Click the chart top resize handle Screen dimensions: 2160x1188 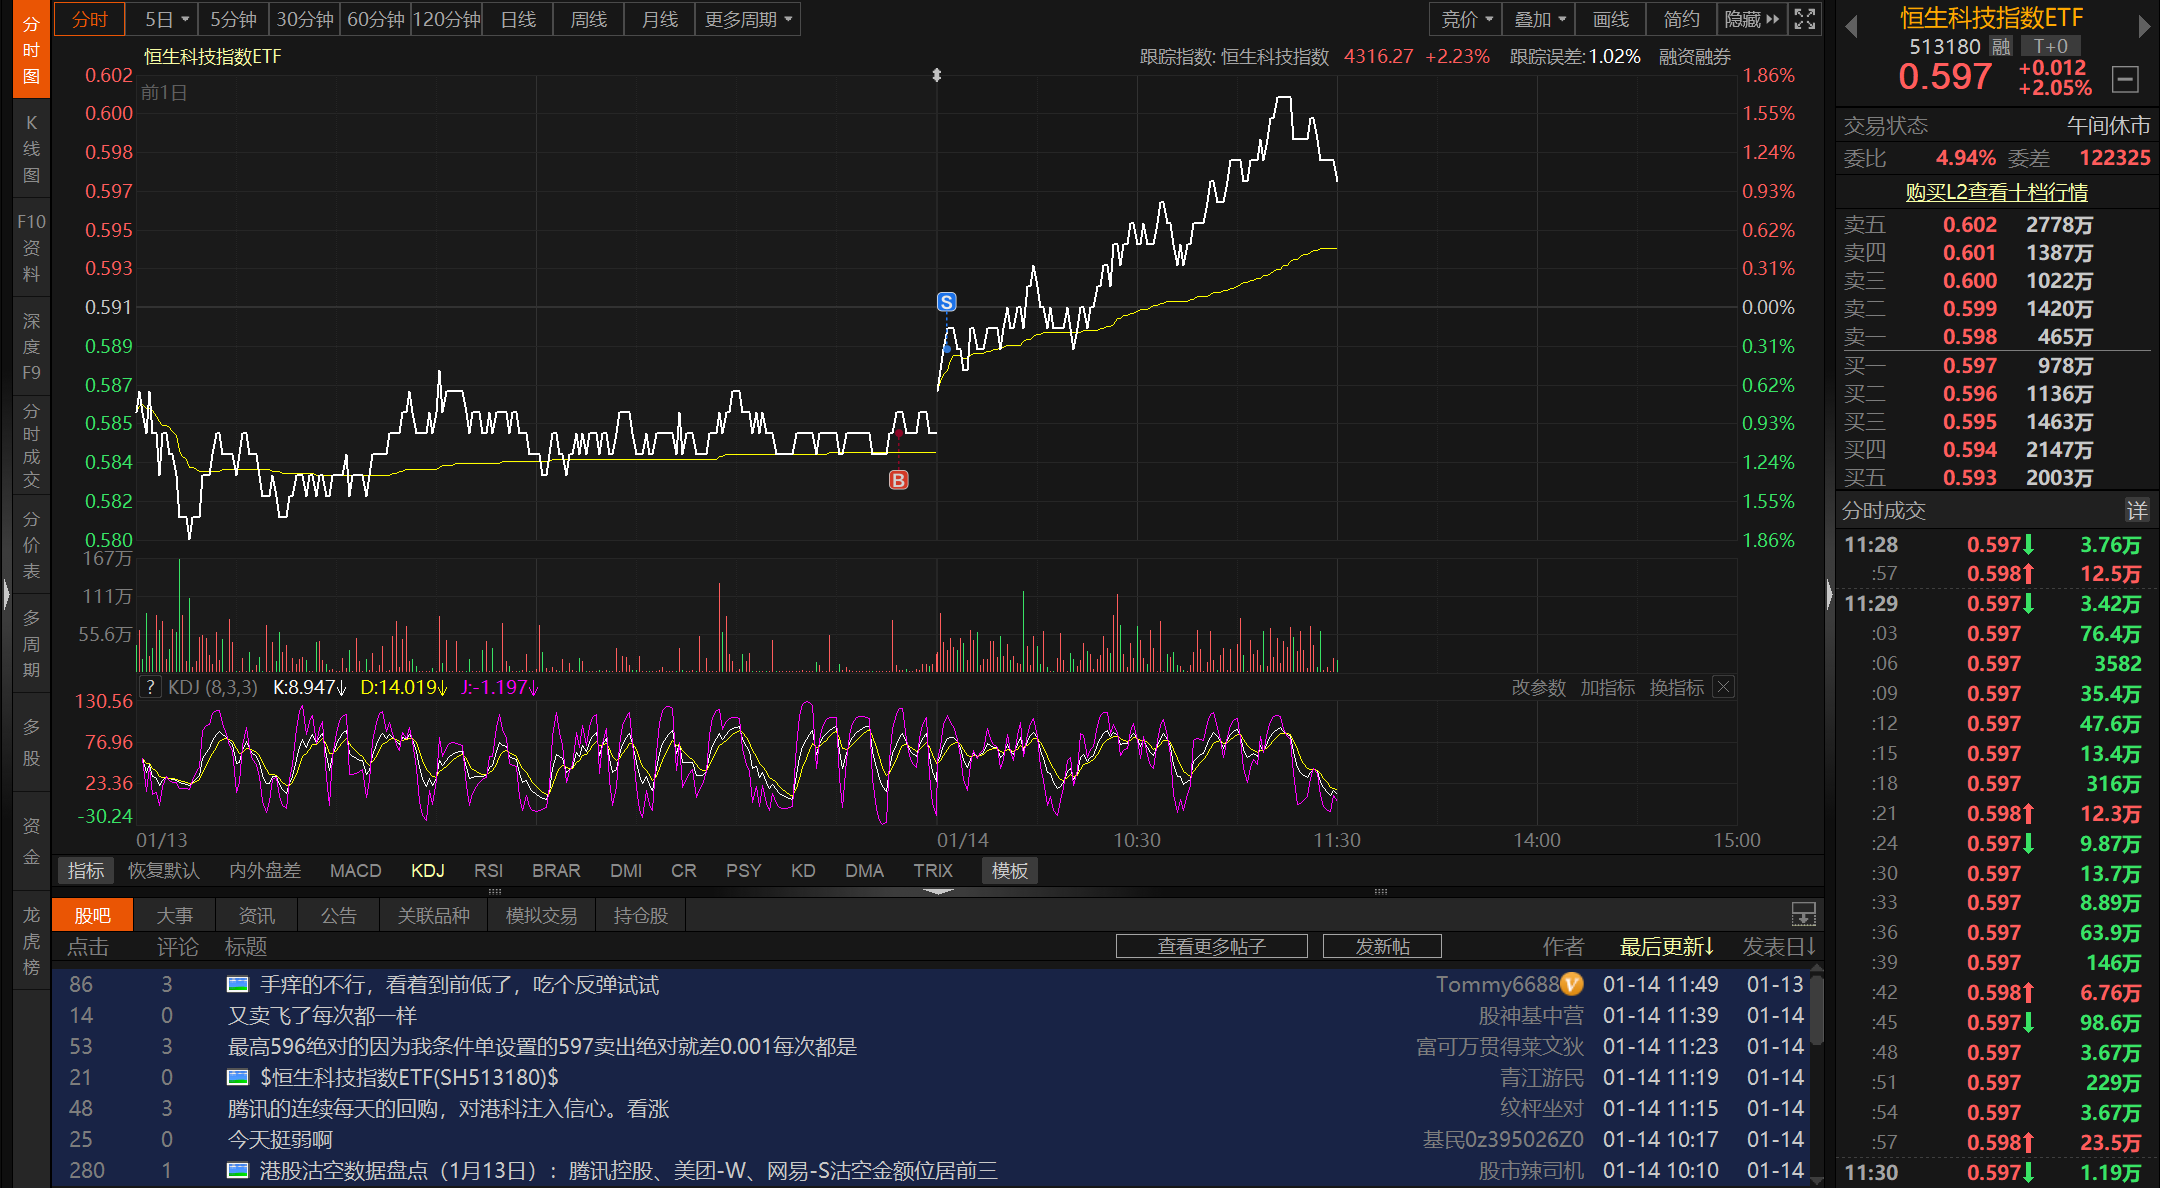(x=937, y=75)
